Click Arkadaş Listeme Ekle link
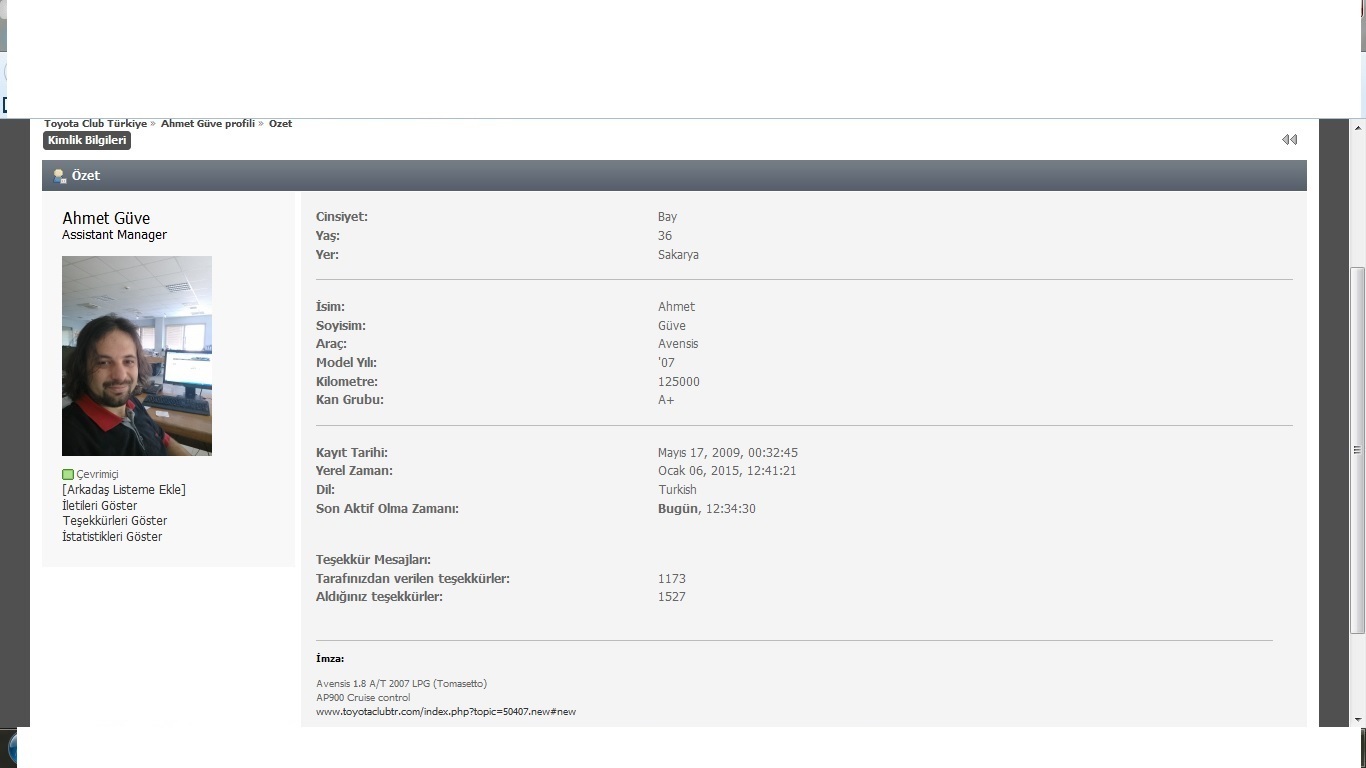Viewport: 1366px width, 768px height. (124, 490)
